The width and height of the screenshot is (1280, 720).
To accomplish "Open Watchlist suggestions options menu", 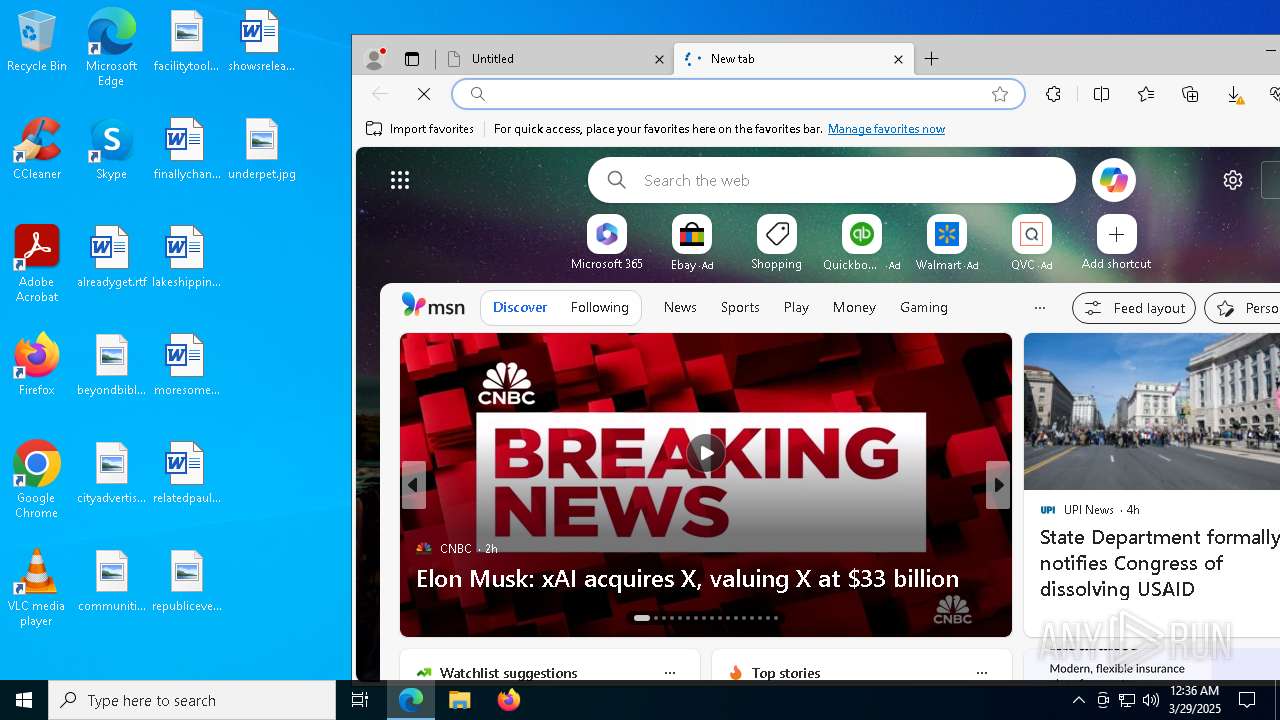I will click(x=670, y=673).
